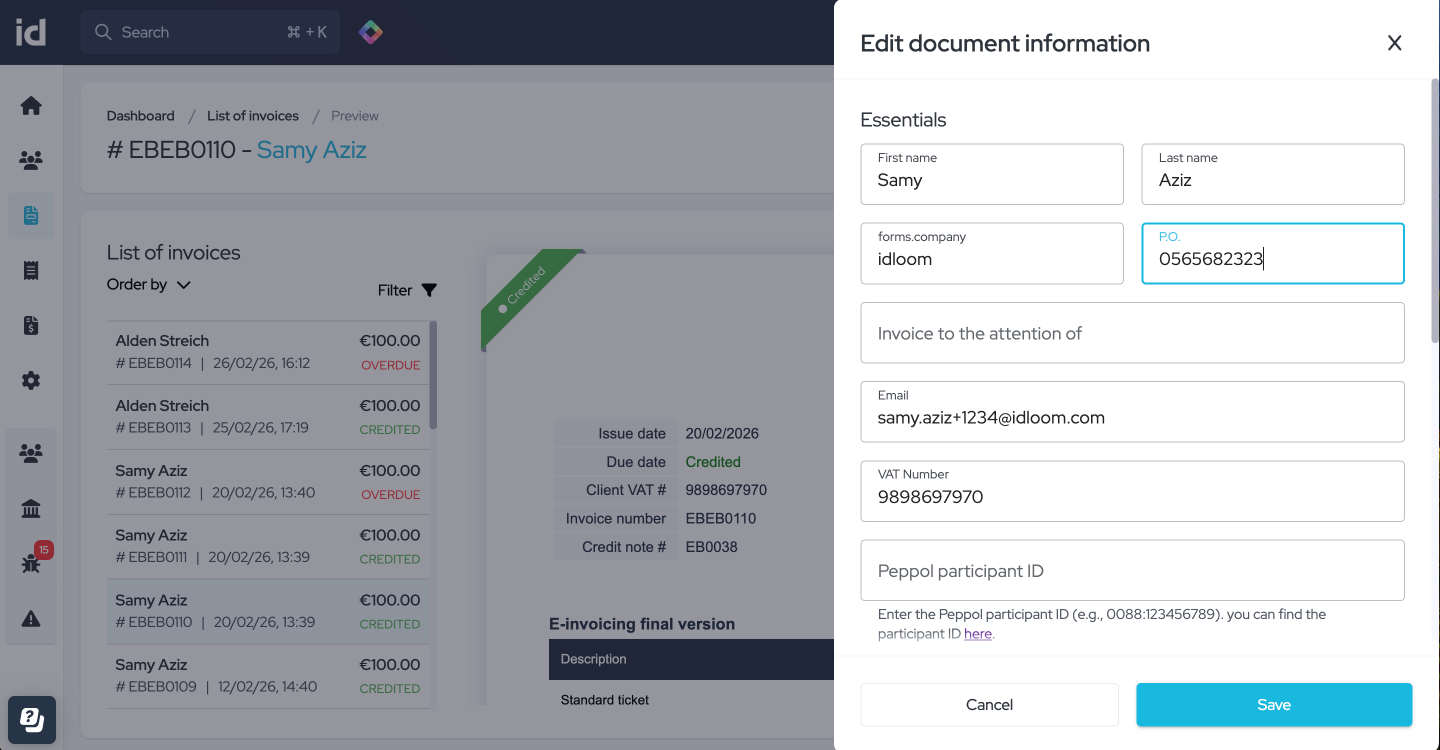Select the bank institution icon in the sidebar
1440x750 pixels.
tap(31, 508)
